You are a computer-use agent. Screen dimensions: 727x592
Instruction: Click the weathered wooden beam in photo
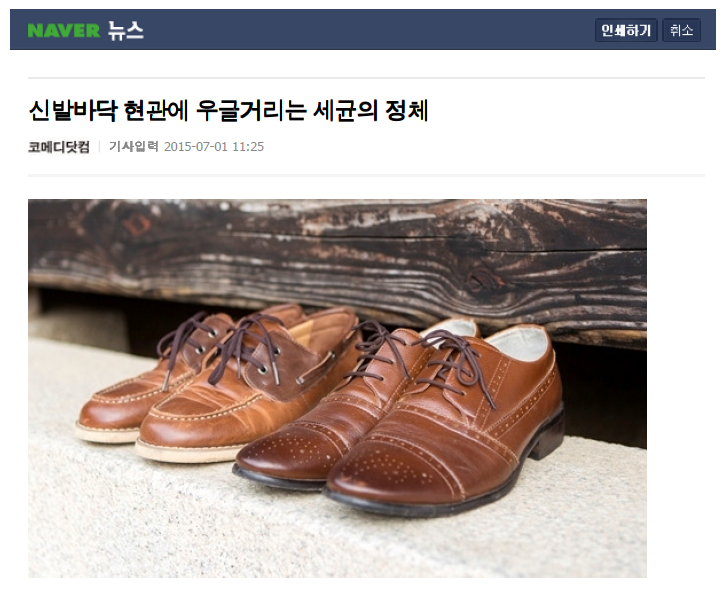[337, 260]
